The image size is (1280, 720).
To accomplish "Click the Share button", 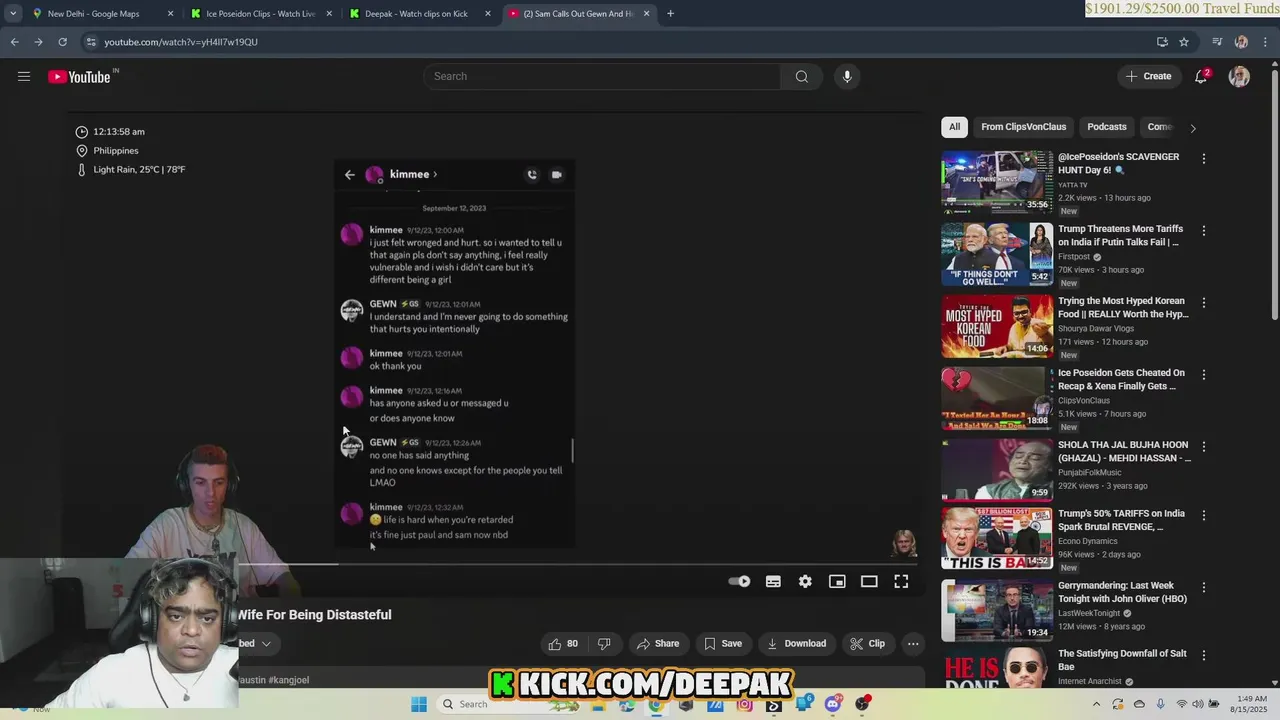I will (657, 644).
